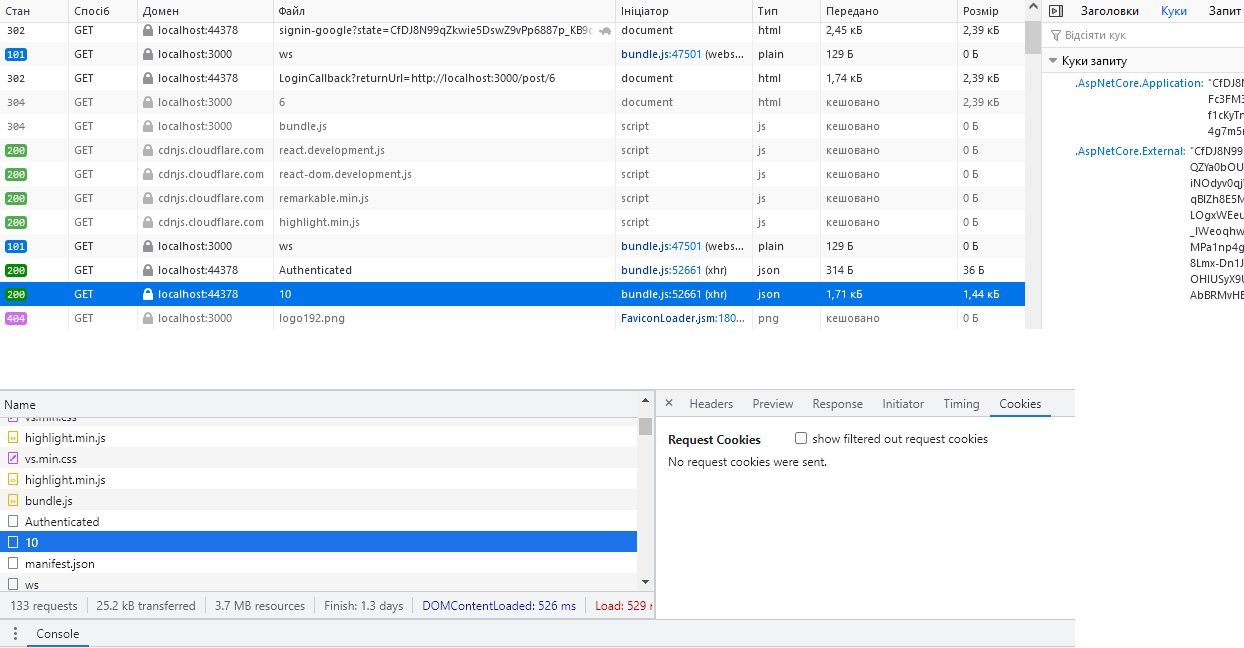1244x648 pixels.
Task: Enable show filtered out request cookies
Action: [801, 439]
